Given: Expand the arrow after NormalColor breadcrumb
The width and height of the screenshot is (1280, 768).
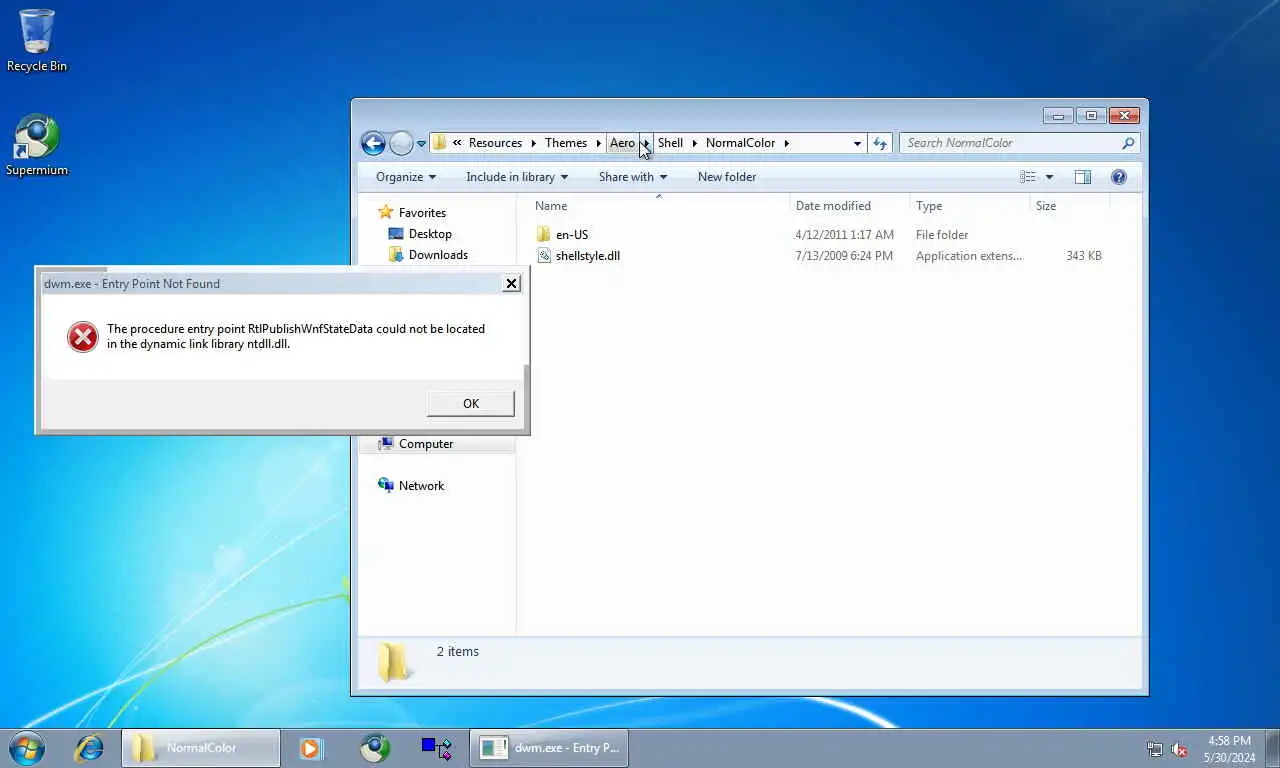Looking at the screenshot, I should pos(787,143).
